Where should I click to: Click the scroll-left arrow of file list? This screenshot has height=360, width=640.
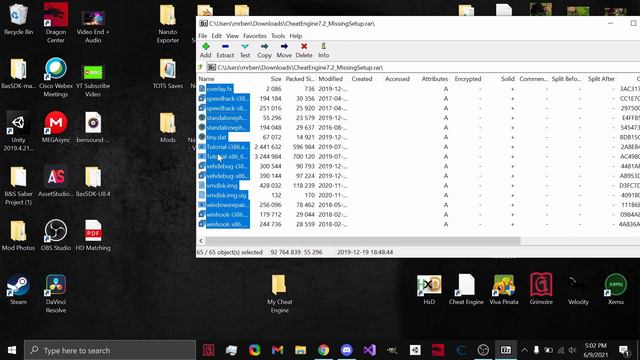tap(200, 241)
